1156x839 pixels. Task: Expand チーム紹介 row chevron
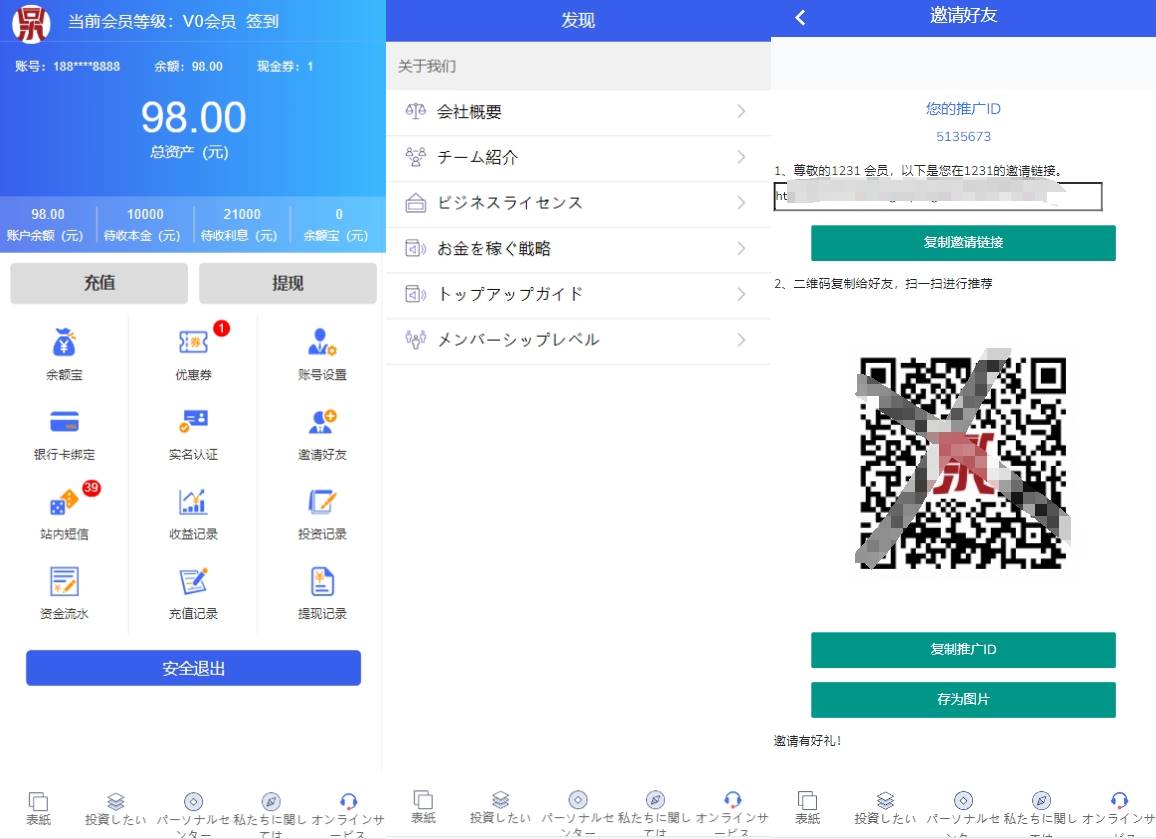(741, 157)
